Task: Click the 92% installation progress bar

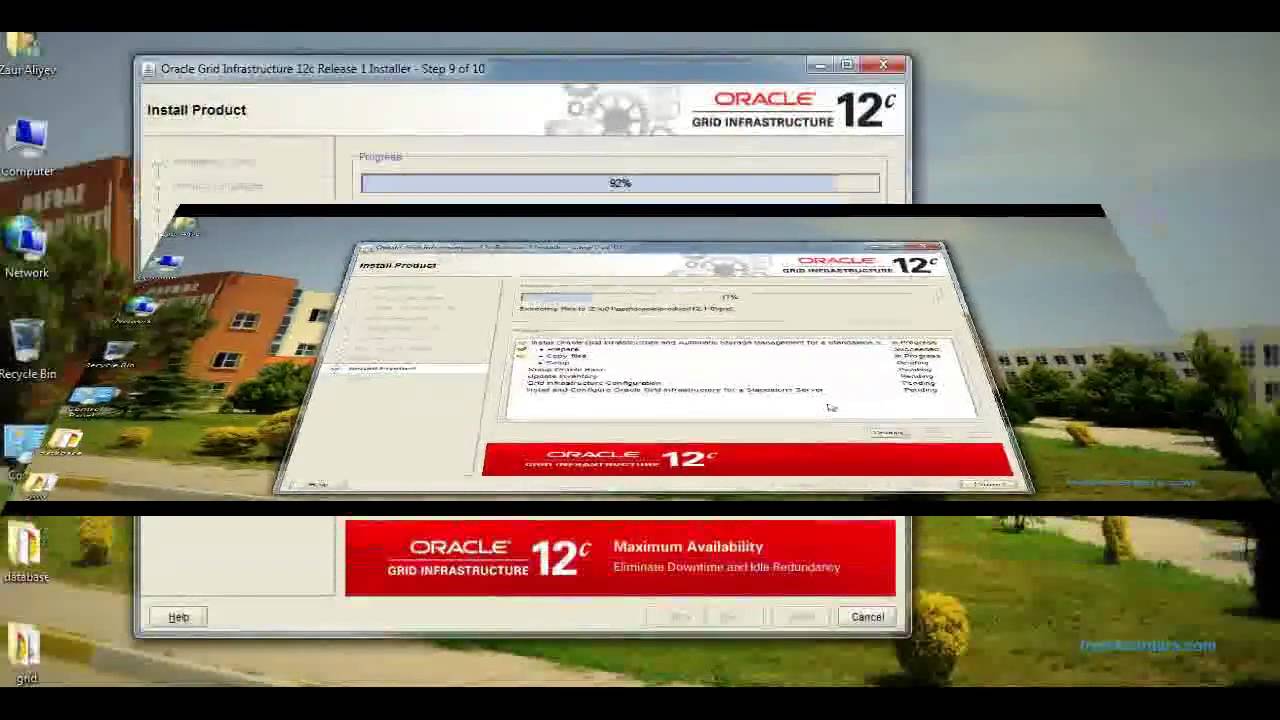Action: (620, 183)
